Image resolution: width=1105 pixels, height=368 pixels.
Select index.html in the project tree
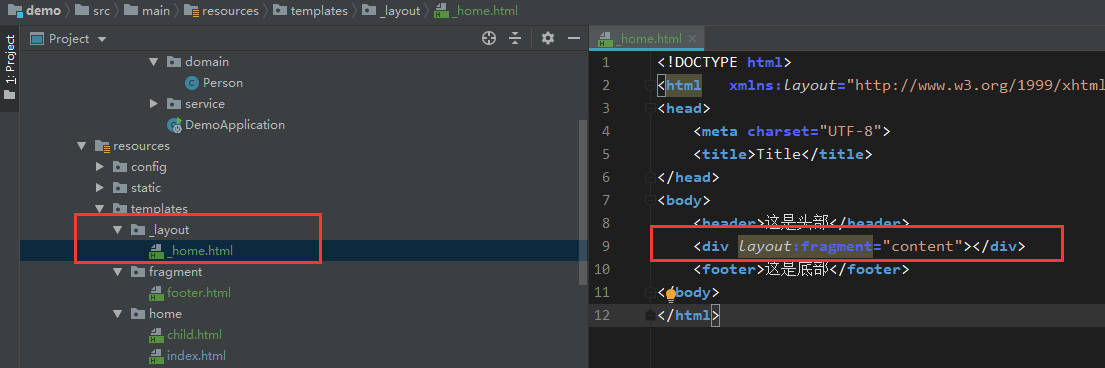pos(196,355)
